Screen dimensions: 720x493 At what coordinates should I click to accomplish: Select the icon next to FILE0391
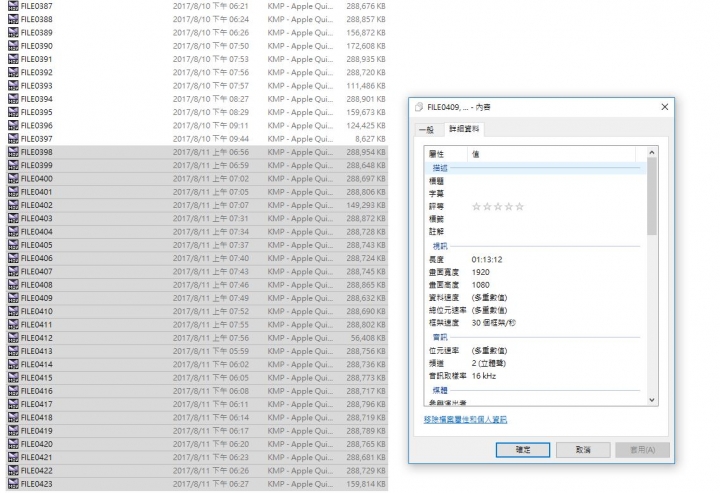[13, 59]
